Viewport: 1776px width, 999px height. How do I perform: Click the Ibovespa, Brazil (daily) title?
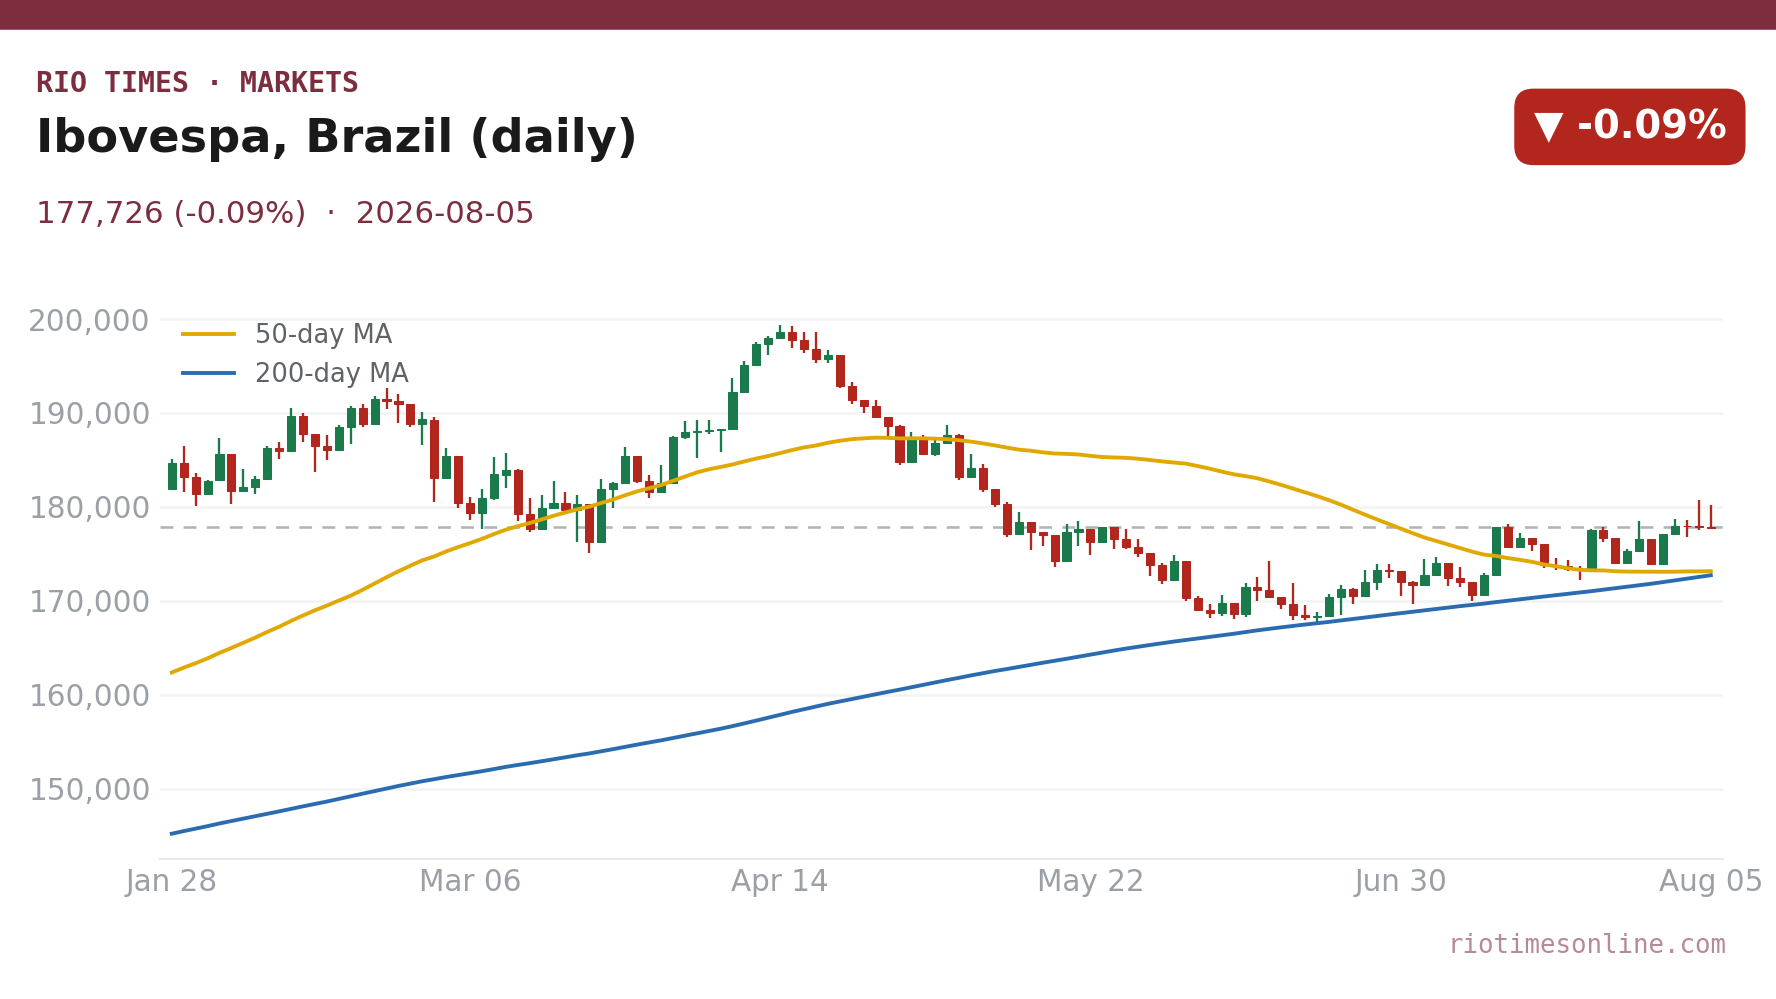[336, 138]
